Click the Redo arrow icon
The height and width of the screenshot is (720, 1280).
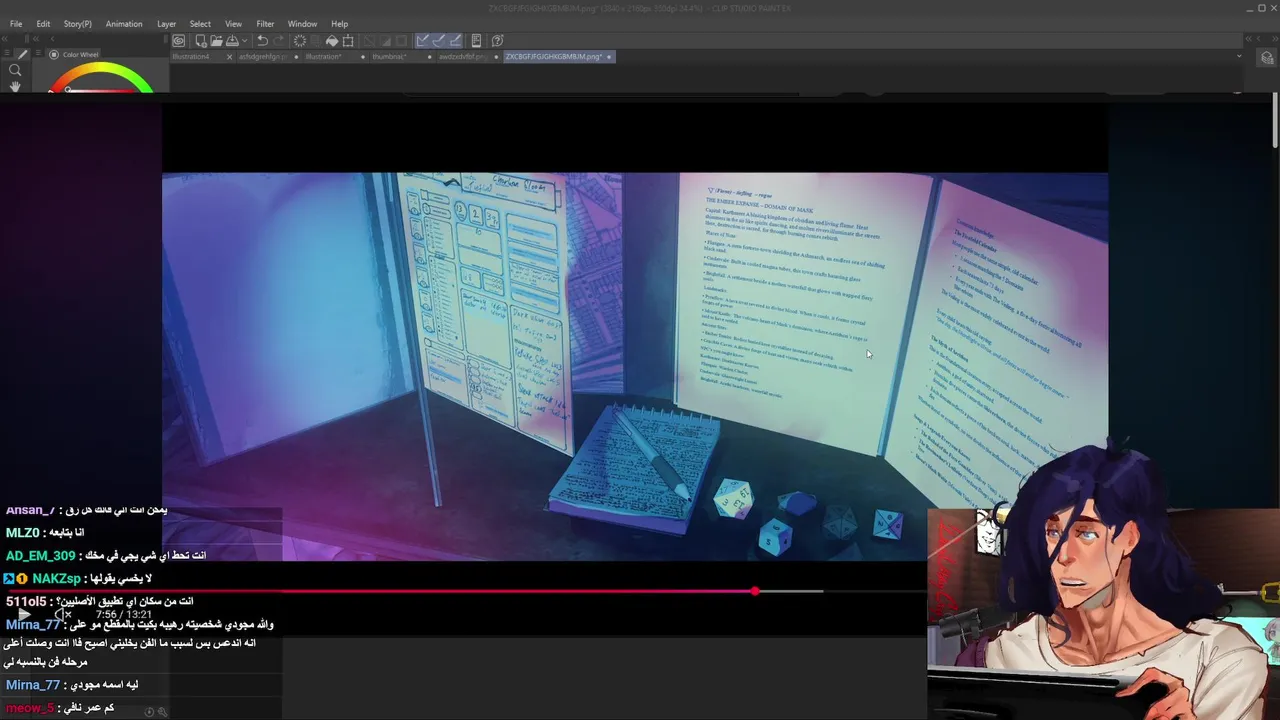point(278,41)
